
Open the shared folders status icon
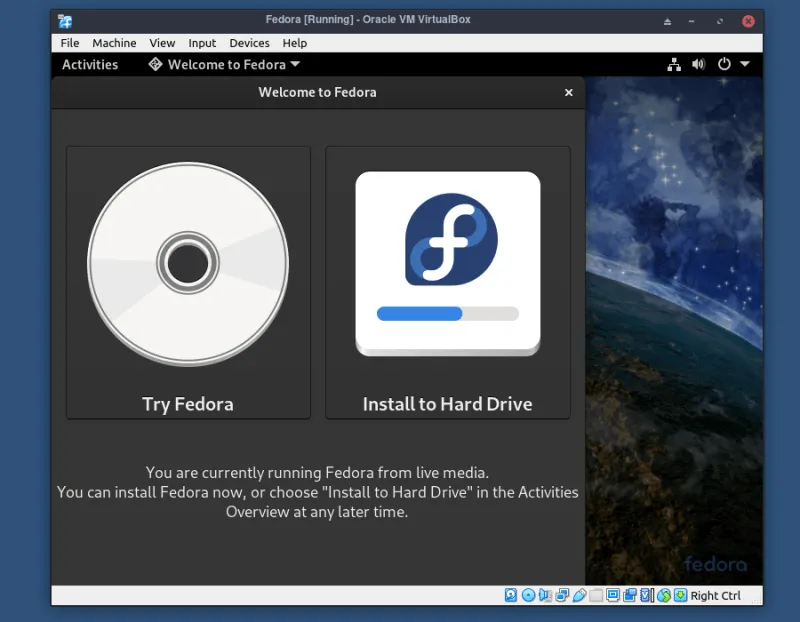[596, 595]
